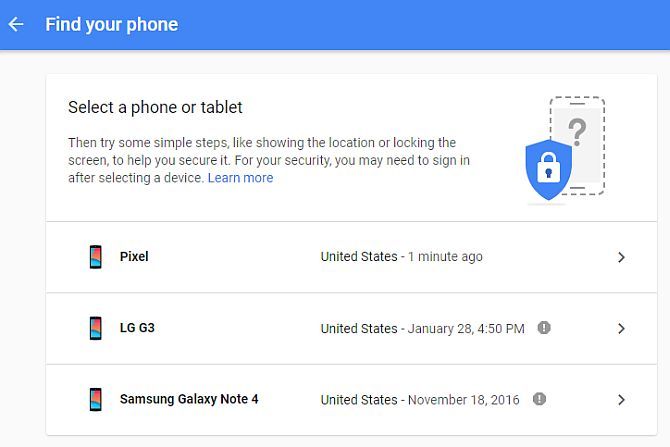
Task: Expand the LG G3 device chevron
Action: click(x=621, y=328)
